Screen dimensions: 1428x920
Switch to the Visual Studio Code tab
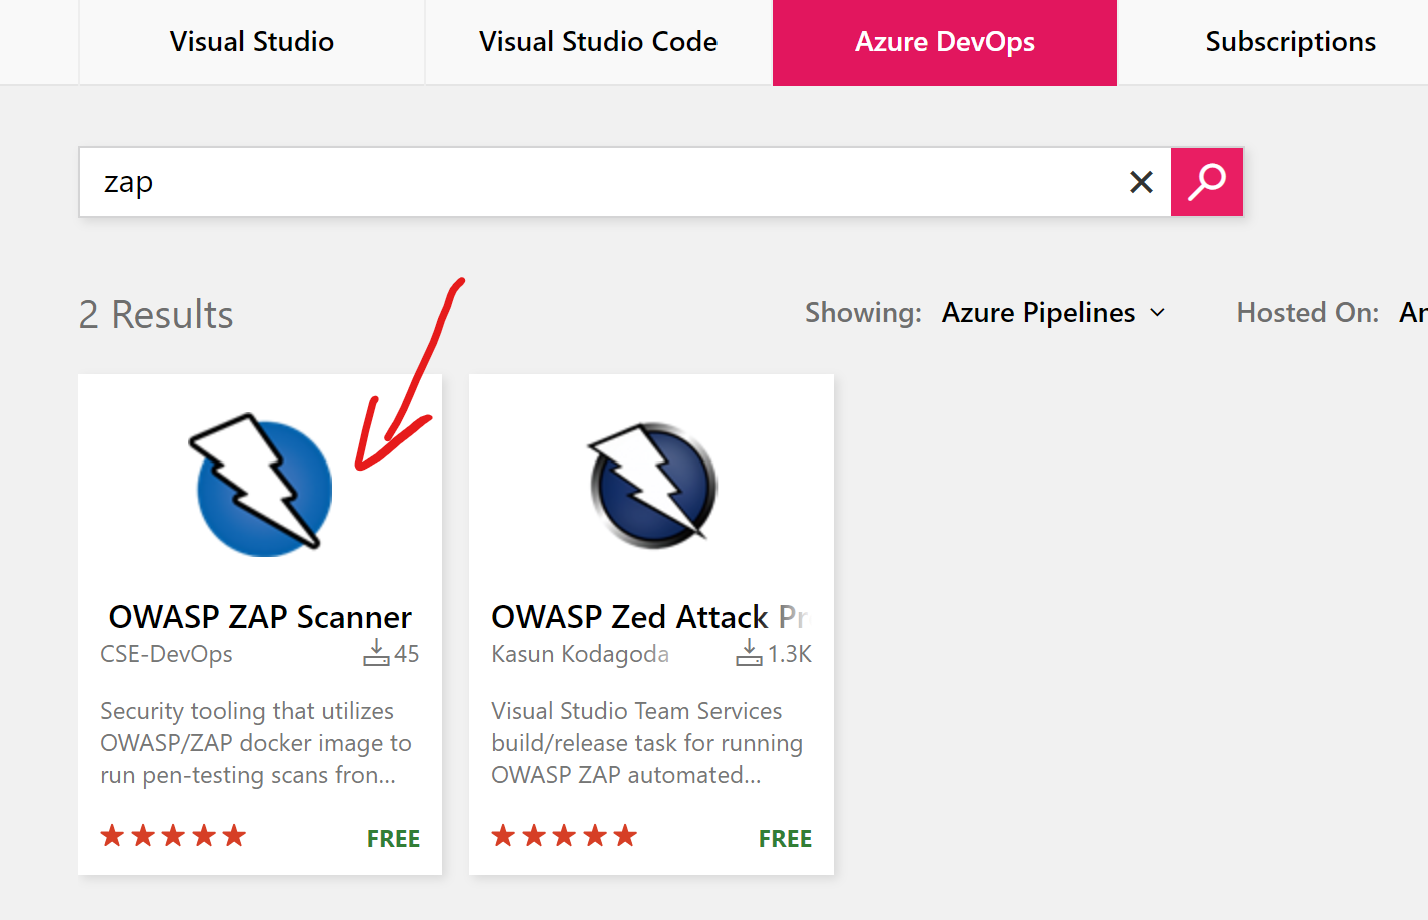[598, 42]
